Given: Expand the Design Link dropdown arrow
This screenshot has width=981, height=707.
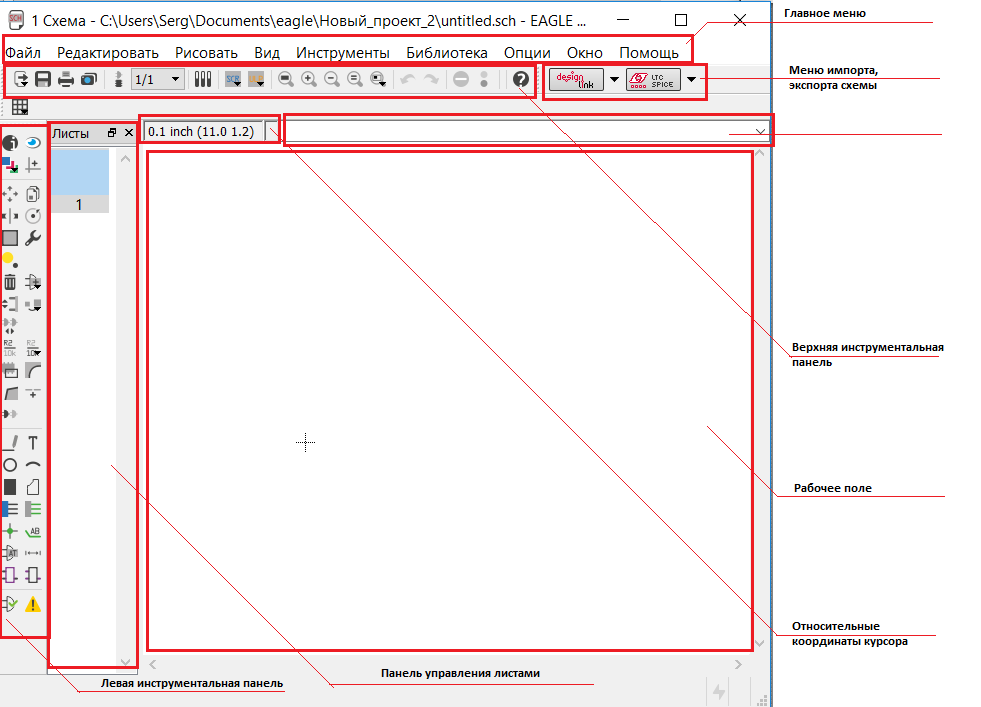Looking at the screenshot, I should coord(614,80).
